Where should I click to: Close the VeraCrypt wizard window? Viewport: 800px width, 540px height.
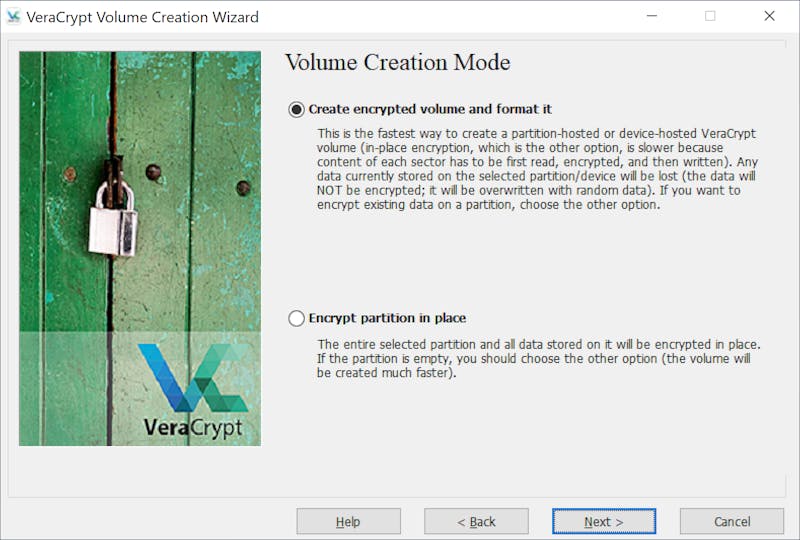tap(769, 16)
